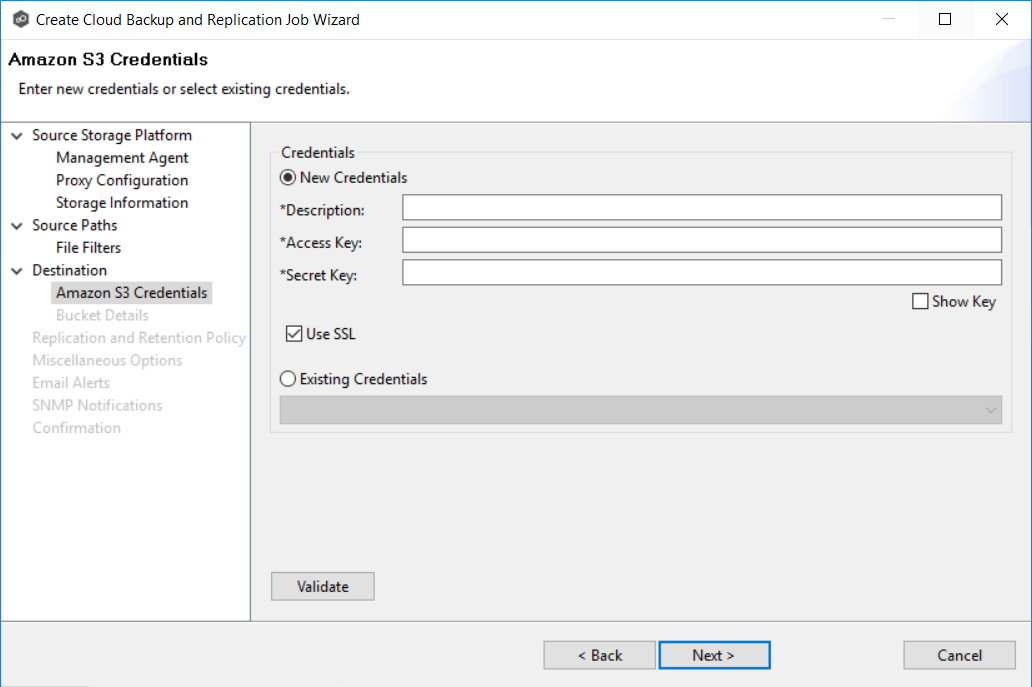Image resolution: width=1032 pixels, height=687 pixels.
Task: Open the Proxy Configuration step
Action: coord(122,180)
